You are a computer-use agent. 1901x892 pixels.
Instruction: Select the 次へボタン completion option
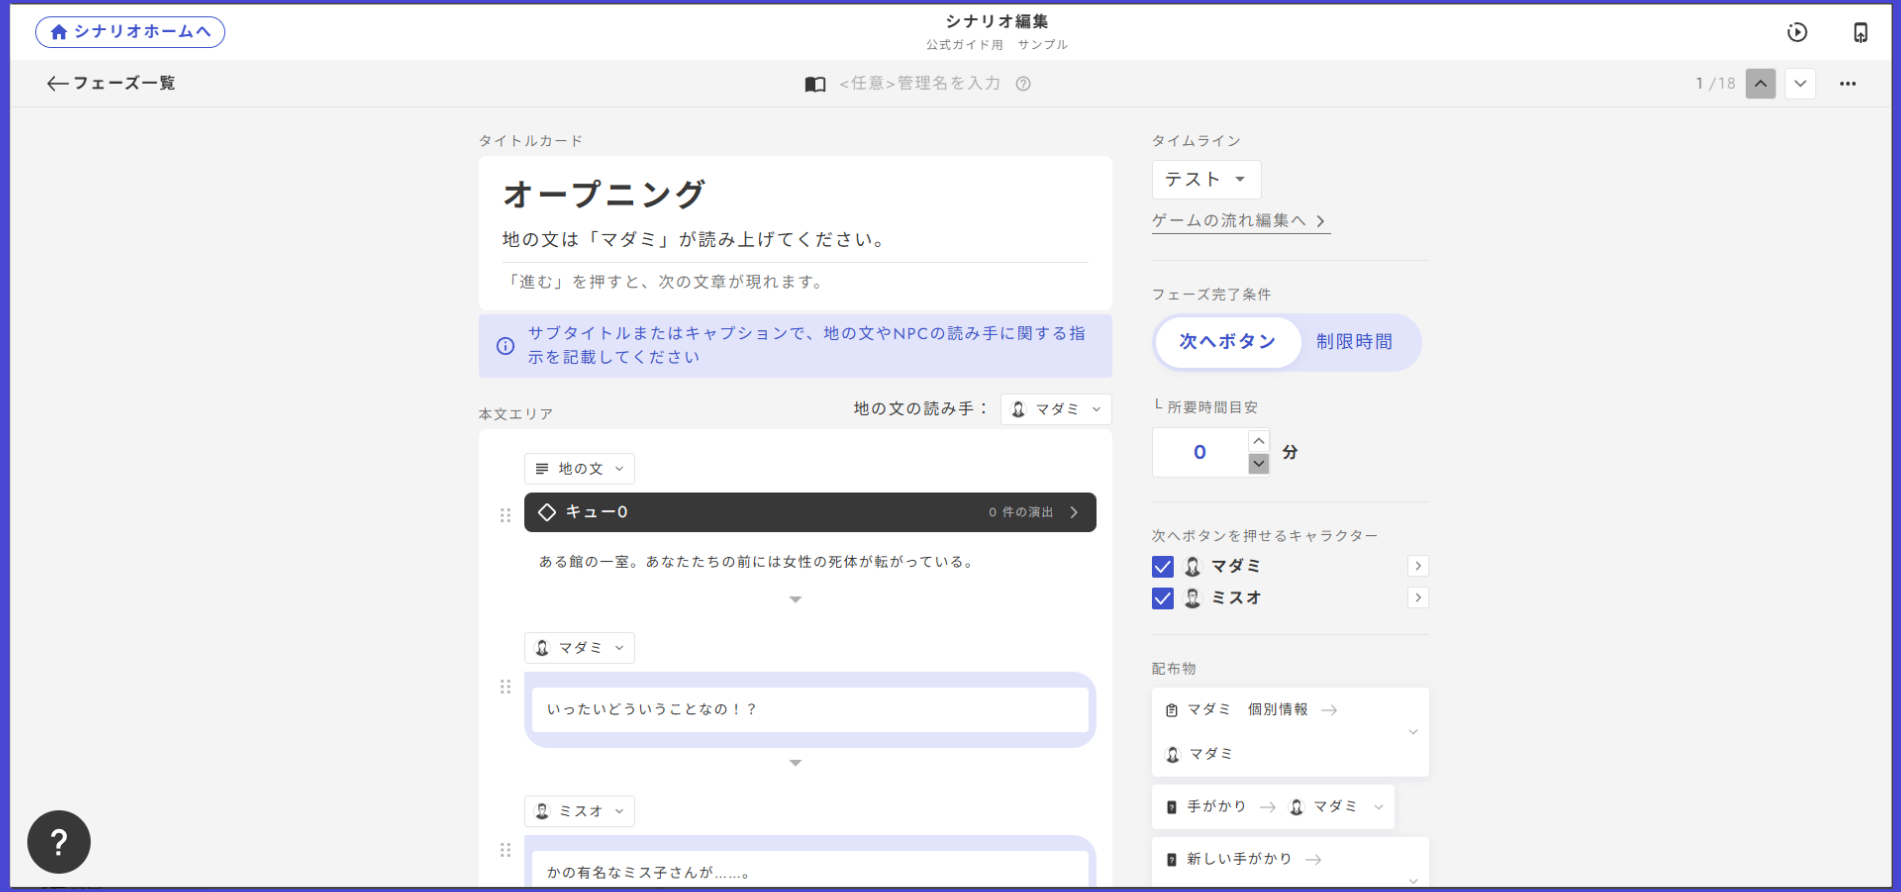(1227, 342)
